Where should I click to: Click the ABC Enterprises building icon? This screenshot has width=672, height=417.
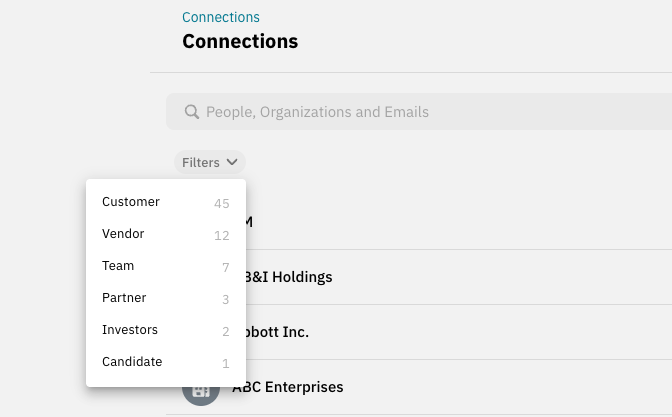click(x=200, y=391)
